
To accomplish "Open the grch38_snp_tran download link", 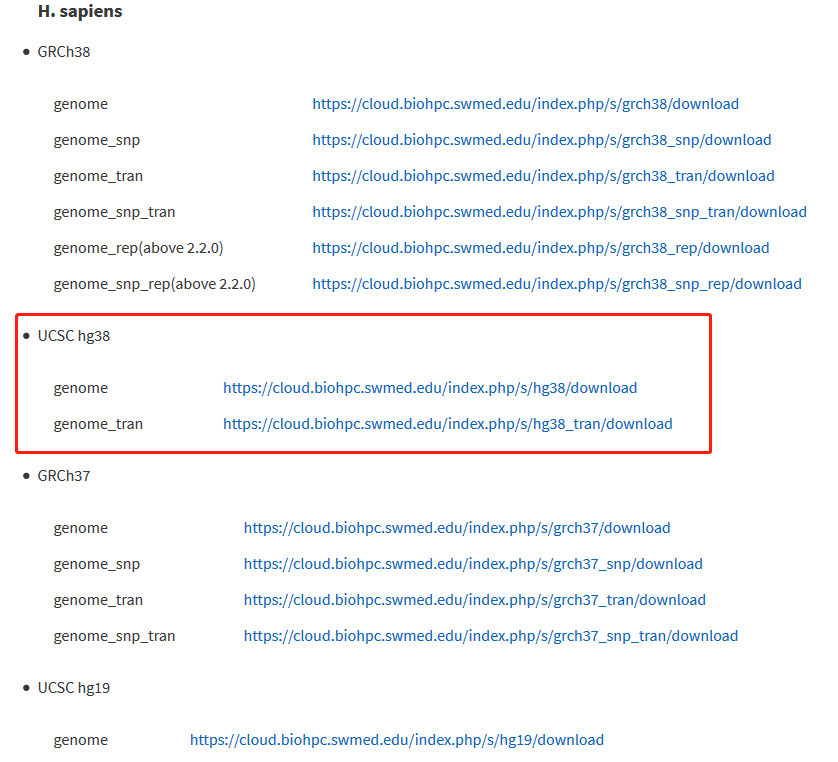I will pyautogui.click(x=560, y=212).
